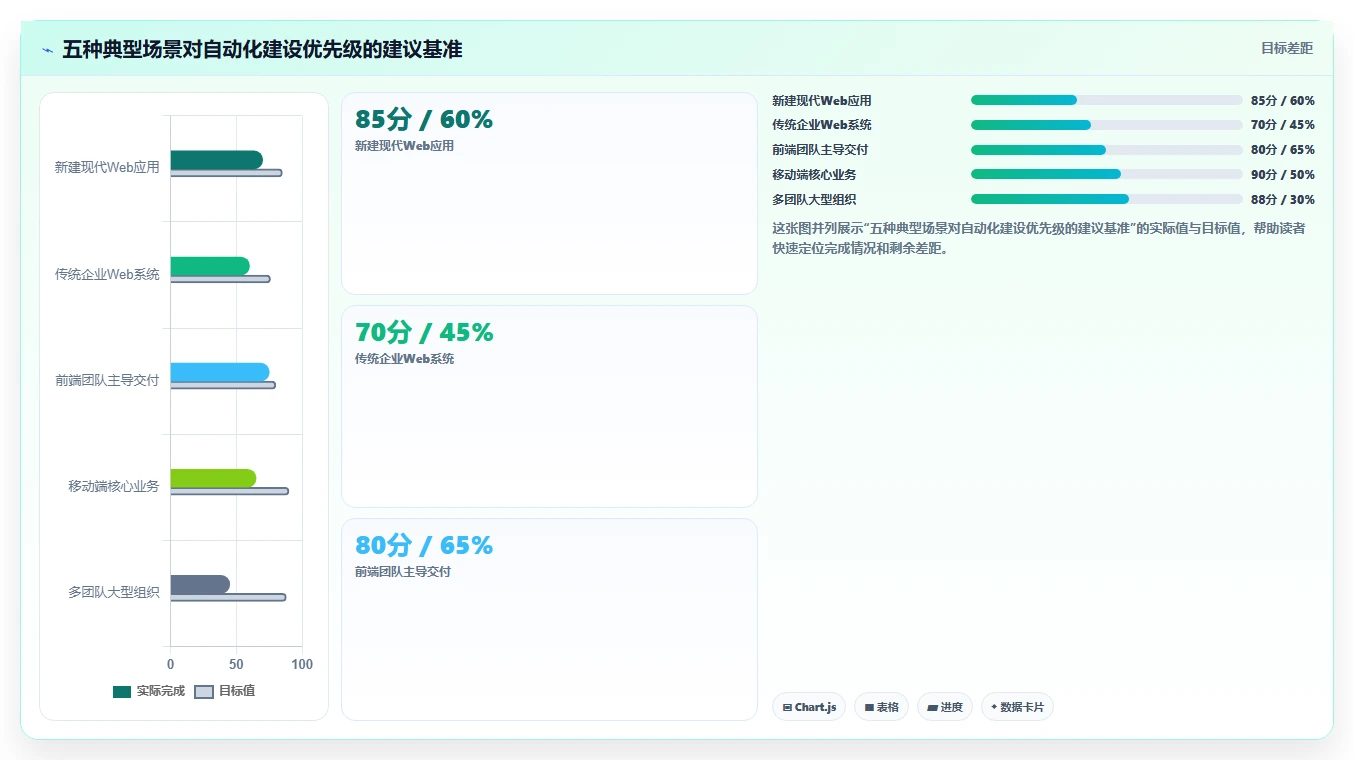Open the 85分 / 60% data card
1354x760 pixels.
click(x=549, y=194)
